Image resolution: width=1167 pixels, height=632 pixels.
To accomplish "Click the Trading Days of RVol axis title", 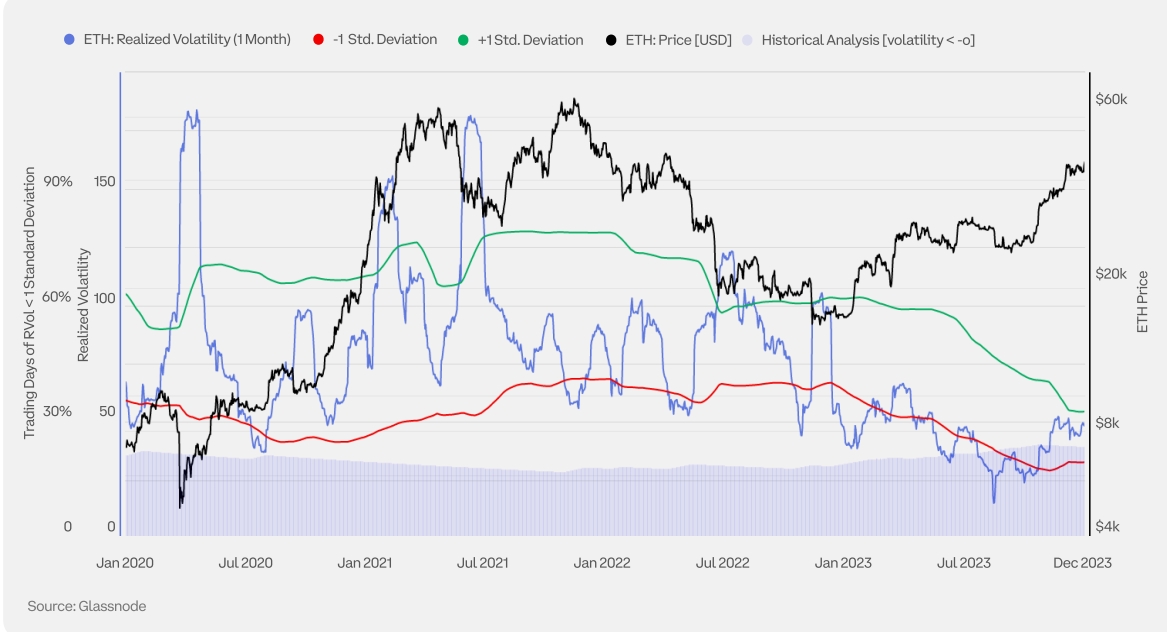I will click(29, 303).
